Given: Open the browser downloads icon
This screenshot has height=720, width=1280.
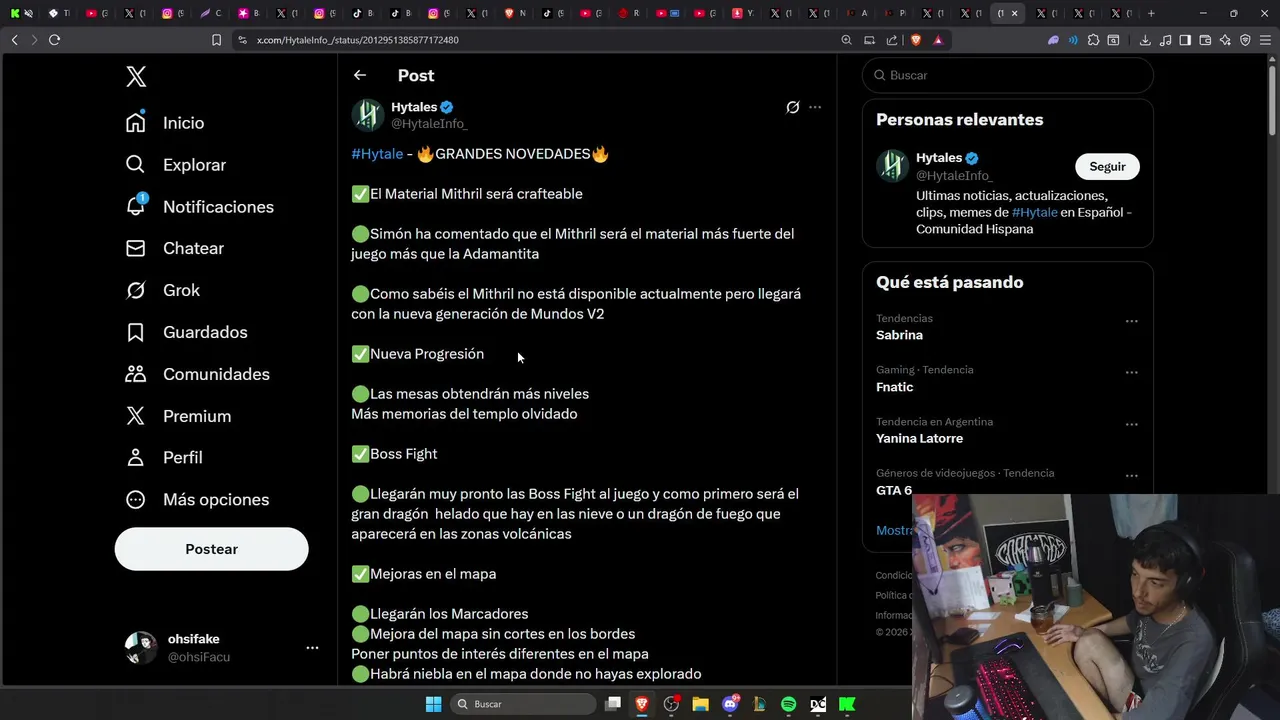Looking at the screenshot, I should (x=1145, y=40).
